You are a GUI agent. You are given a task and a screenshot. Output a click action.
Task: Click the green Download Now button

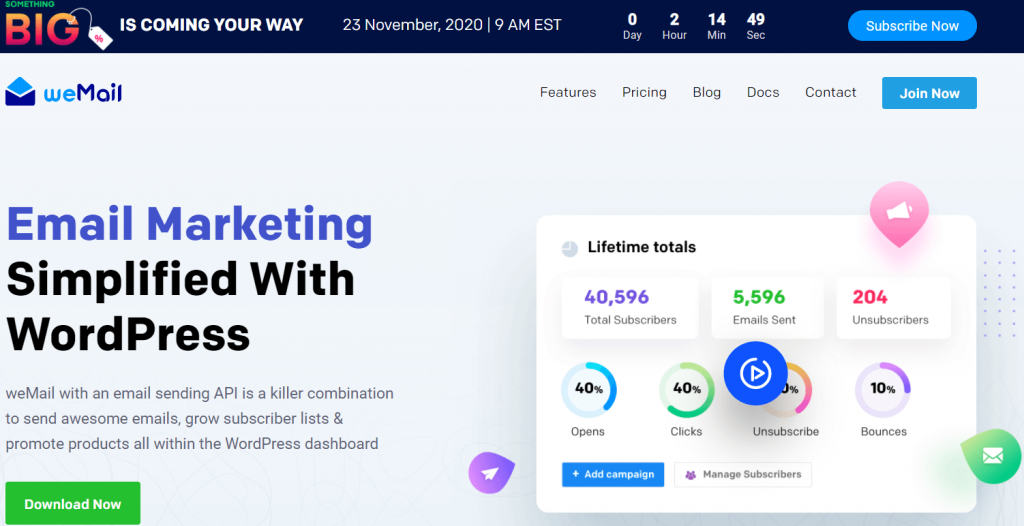(72, 504)
